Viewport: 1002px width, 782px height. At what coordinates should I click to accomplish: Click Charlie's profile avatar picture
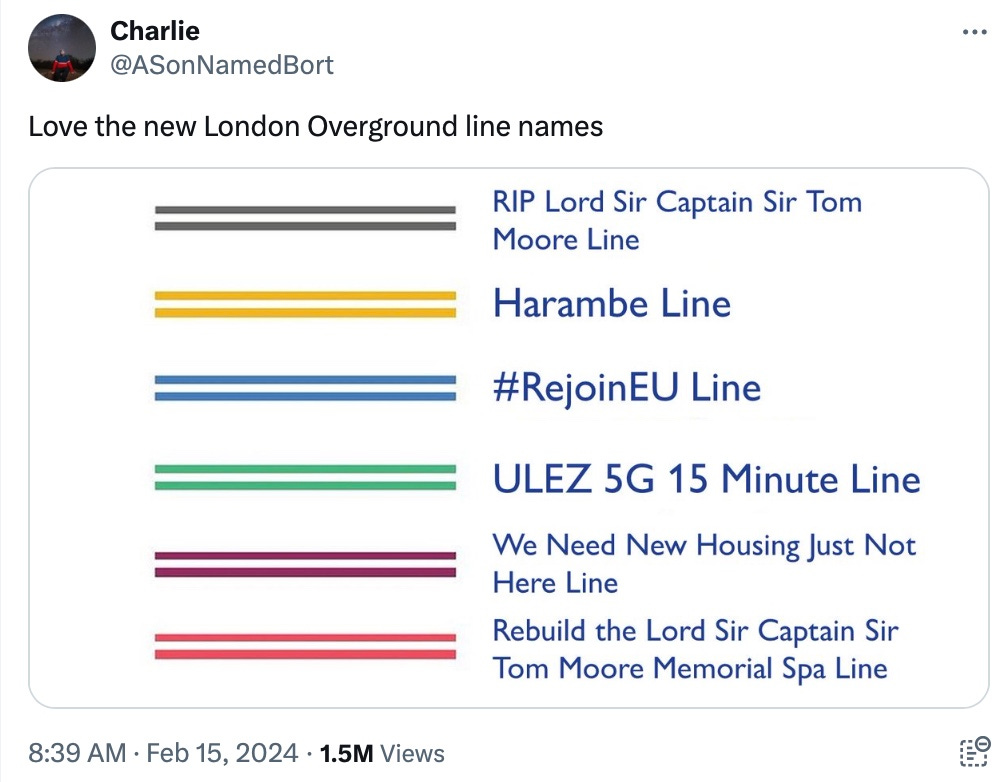click(x=62, y=48)
